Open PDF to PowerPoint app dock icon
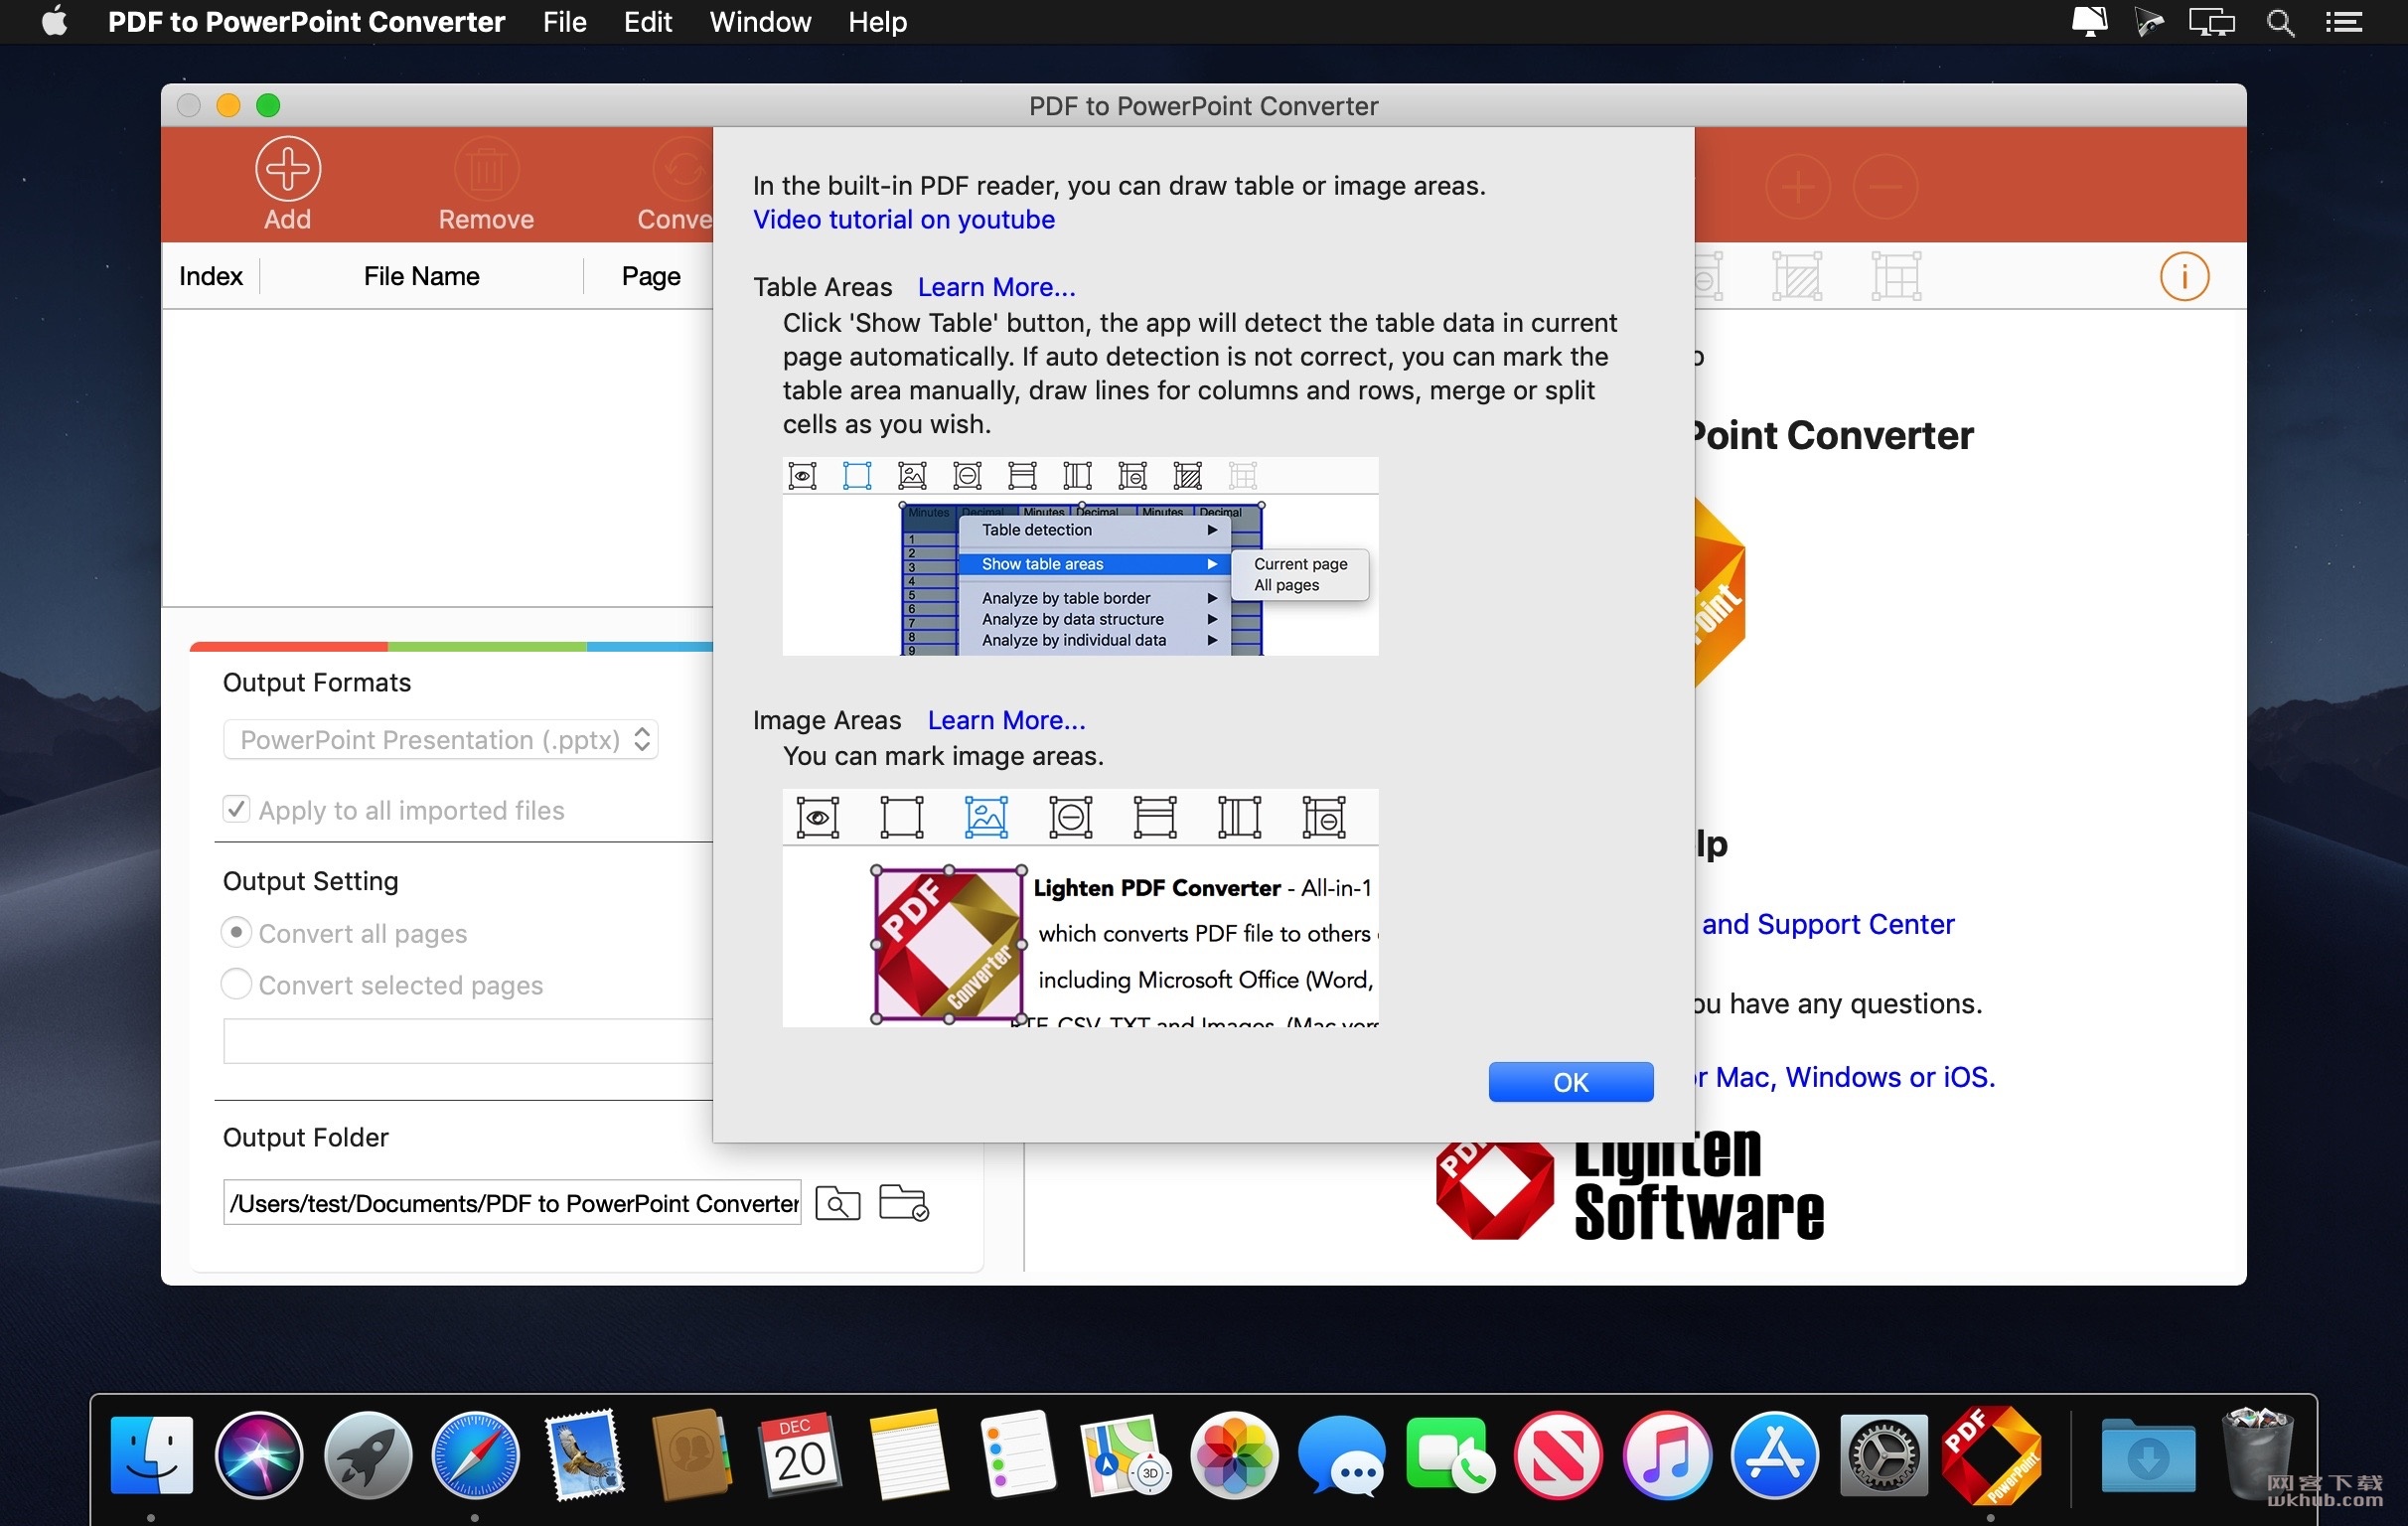This screenshot has width=2408, height=1526. (x=1991, y=1455)
